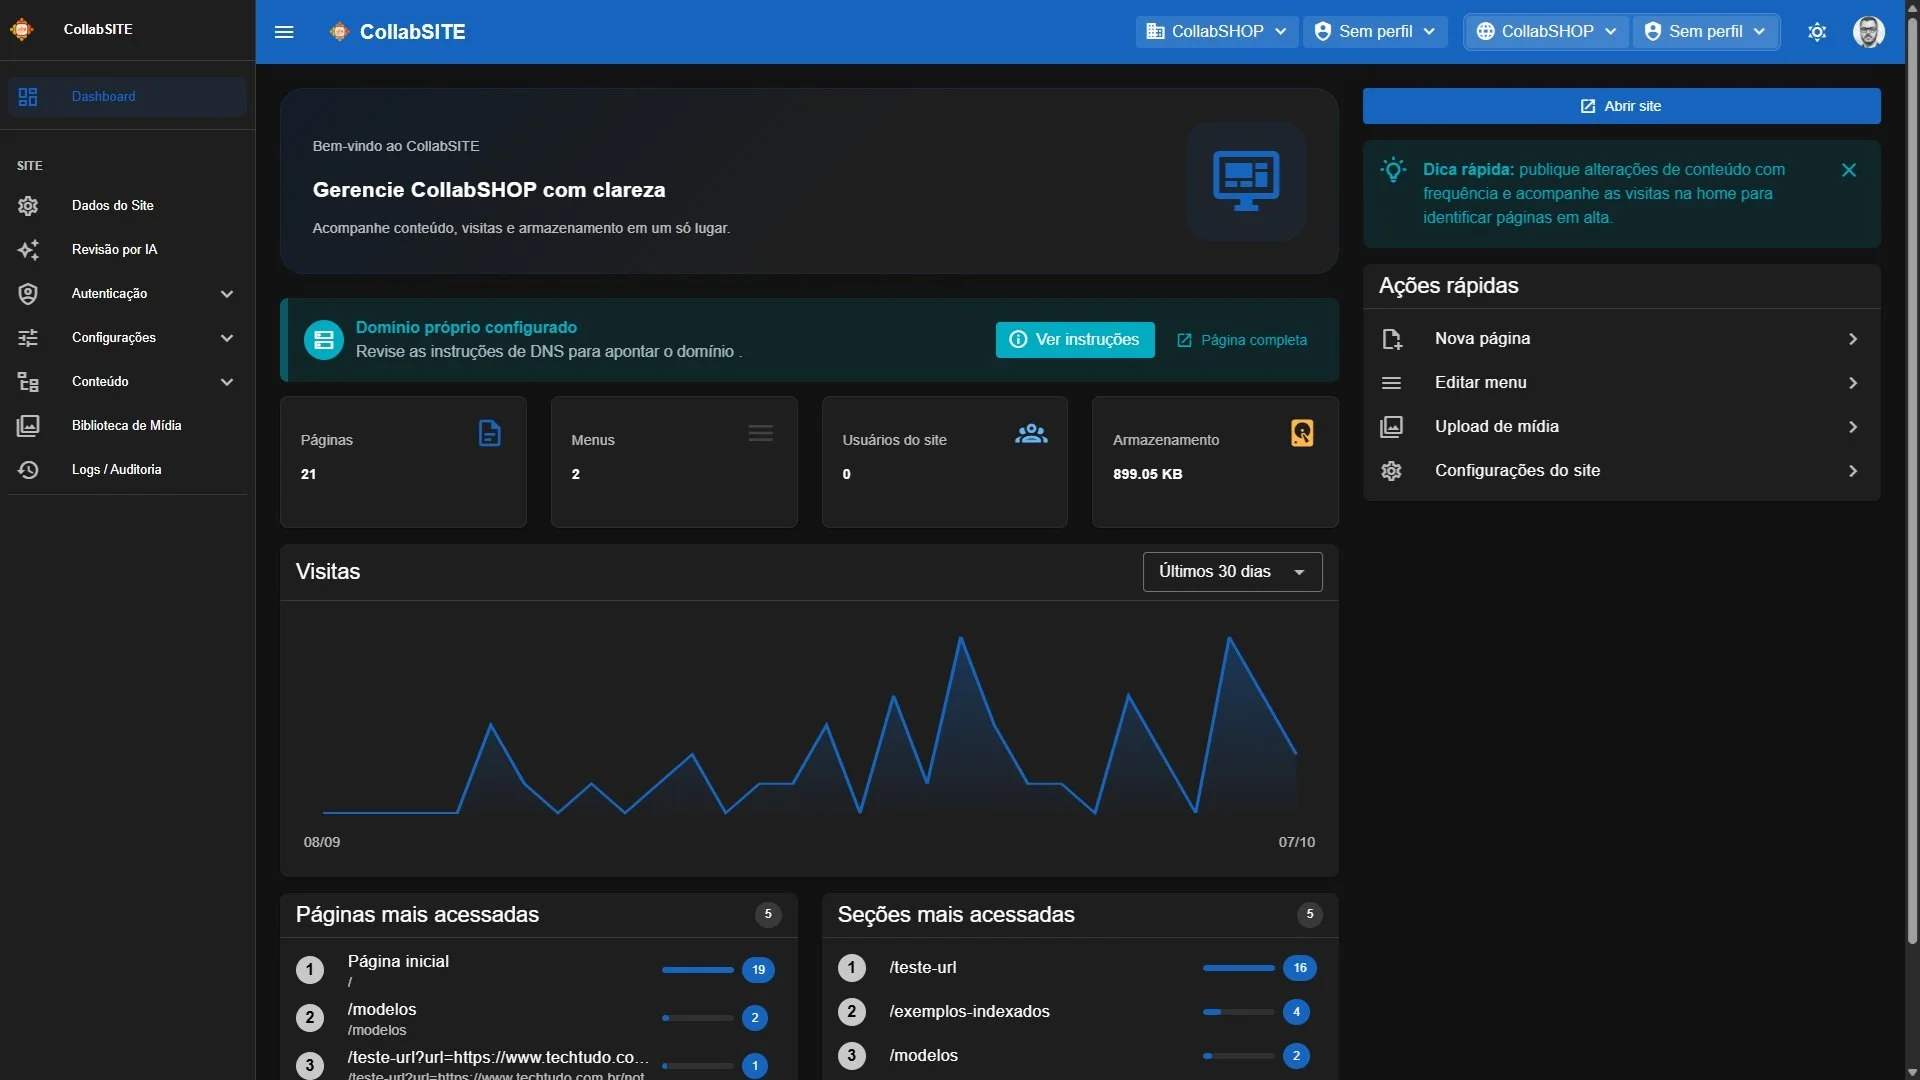Click the Revisão por IA sparkle icon
The image size is (1920, 1080).
28,250
